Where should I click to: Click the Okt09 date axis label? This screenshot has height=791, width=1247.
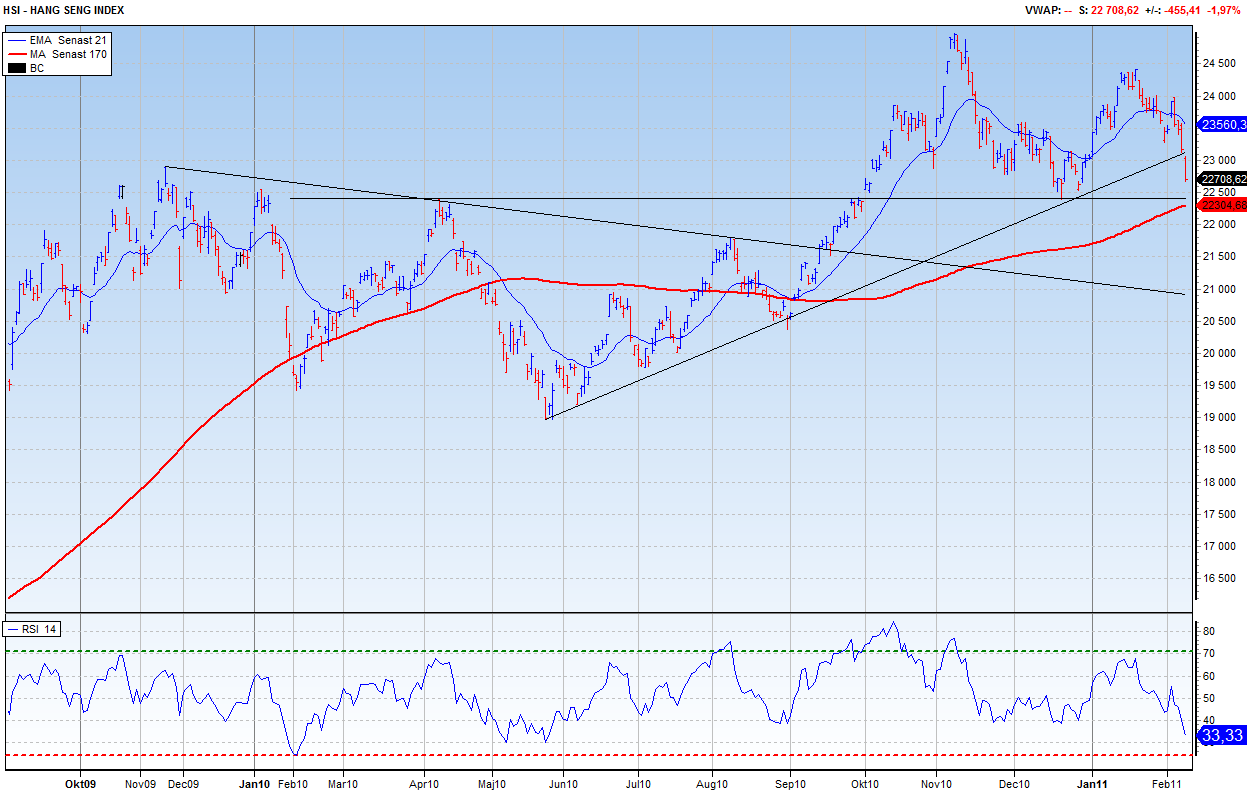pyautogui.click(x=80, y=783)
